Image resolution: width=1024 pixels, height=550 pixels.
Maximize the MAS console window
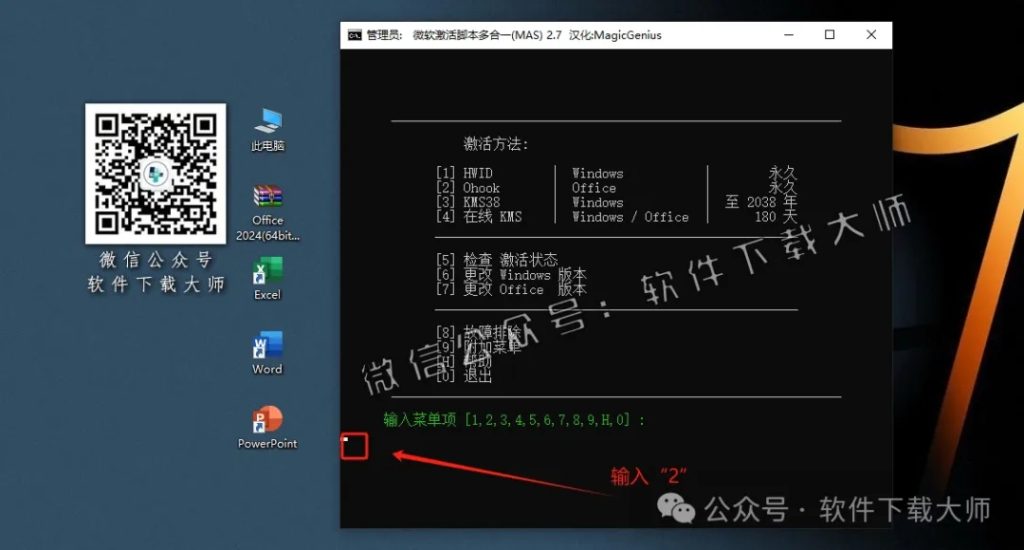tap(829, 35)
